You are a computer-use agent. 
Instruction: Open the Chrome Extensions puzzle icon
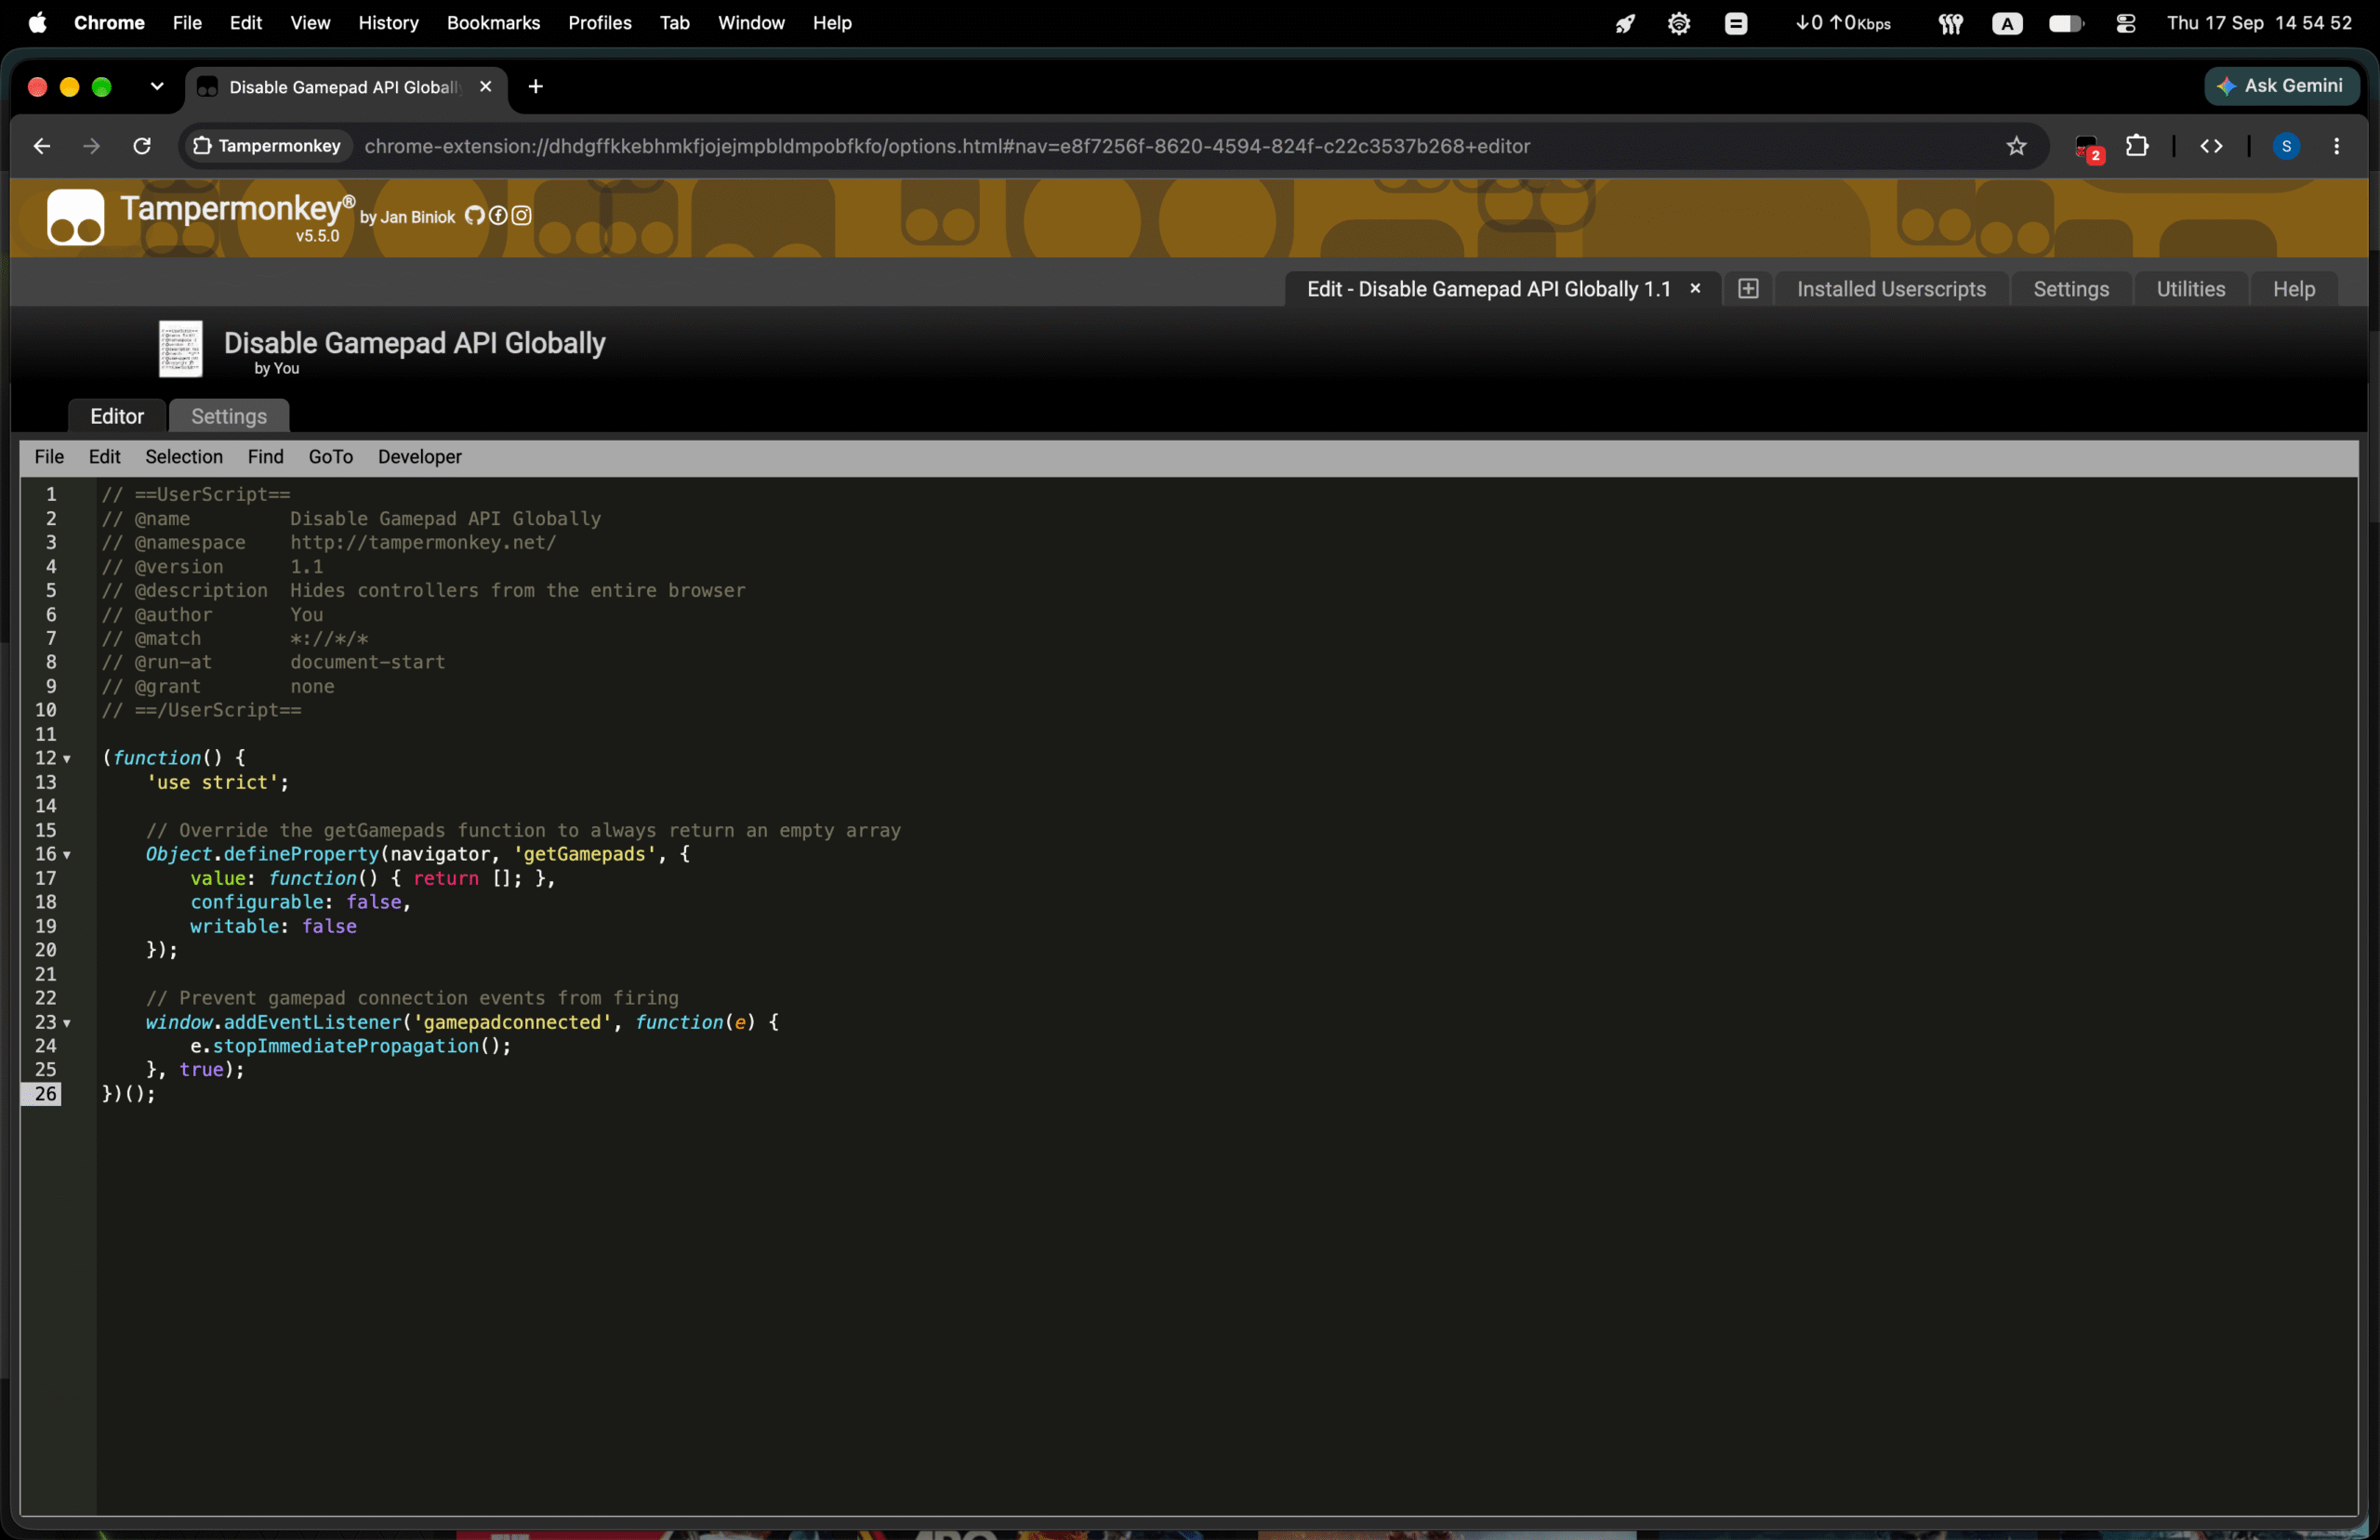(x=2137, y=146)
